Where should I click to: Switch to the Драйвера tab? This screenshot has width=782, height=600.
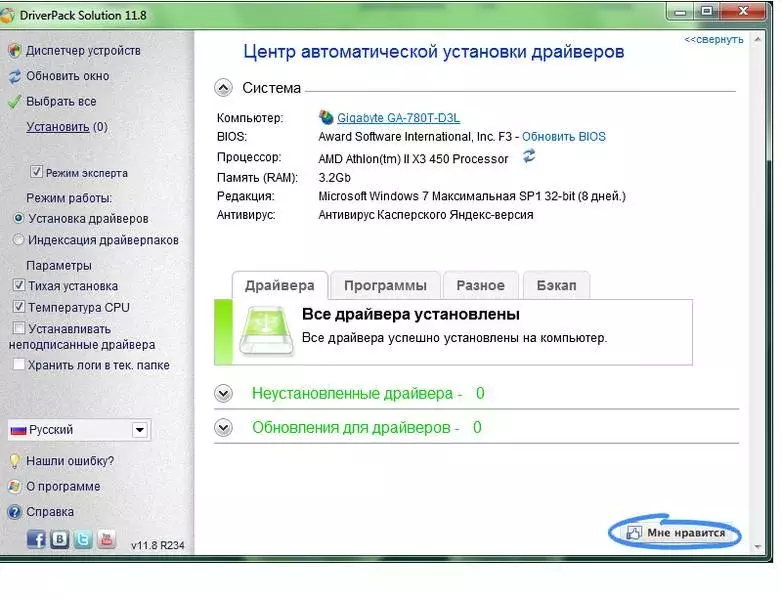280,285
